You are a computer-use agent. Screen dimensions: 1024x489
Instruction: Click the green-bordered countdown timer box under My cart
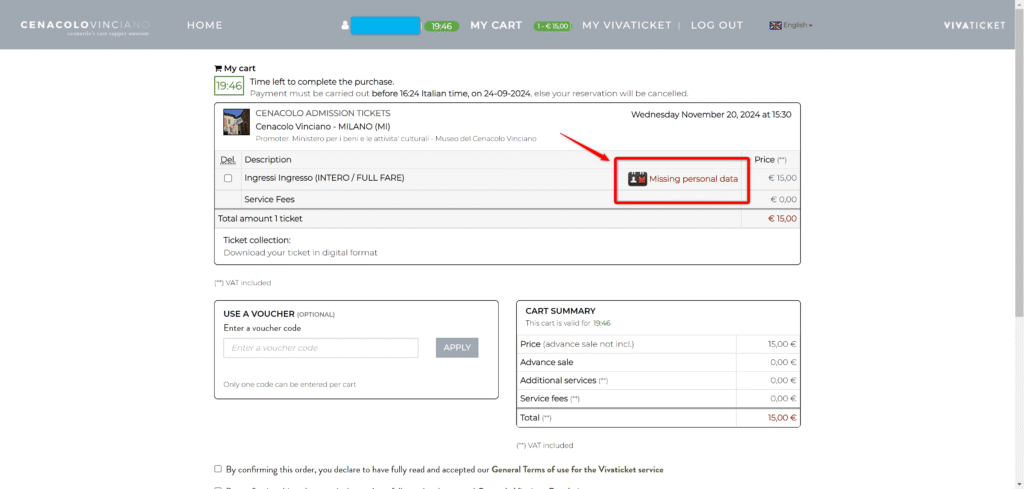coord(229,86)
